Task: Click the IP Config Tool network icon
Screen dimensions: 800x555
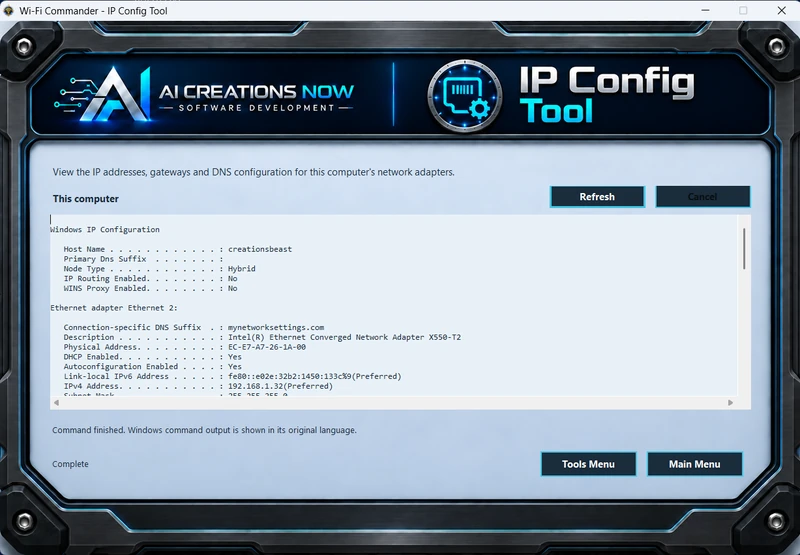Action: [464, 95]
